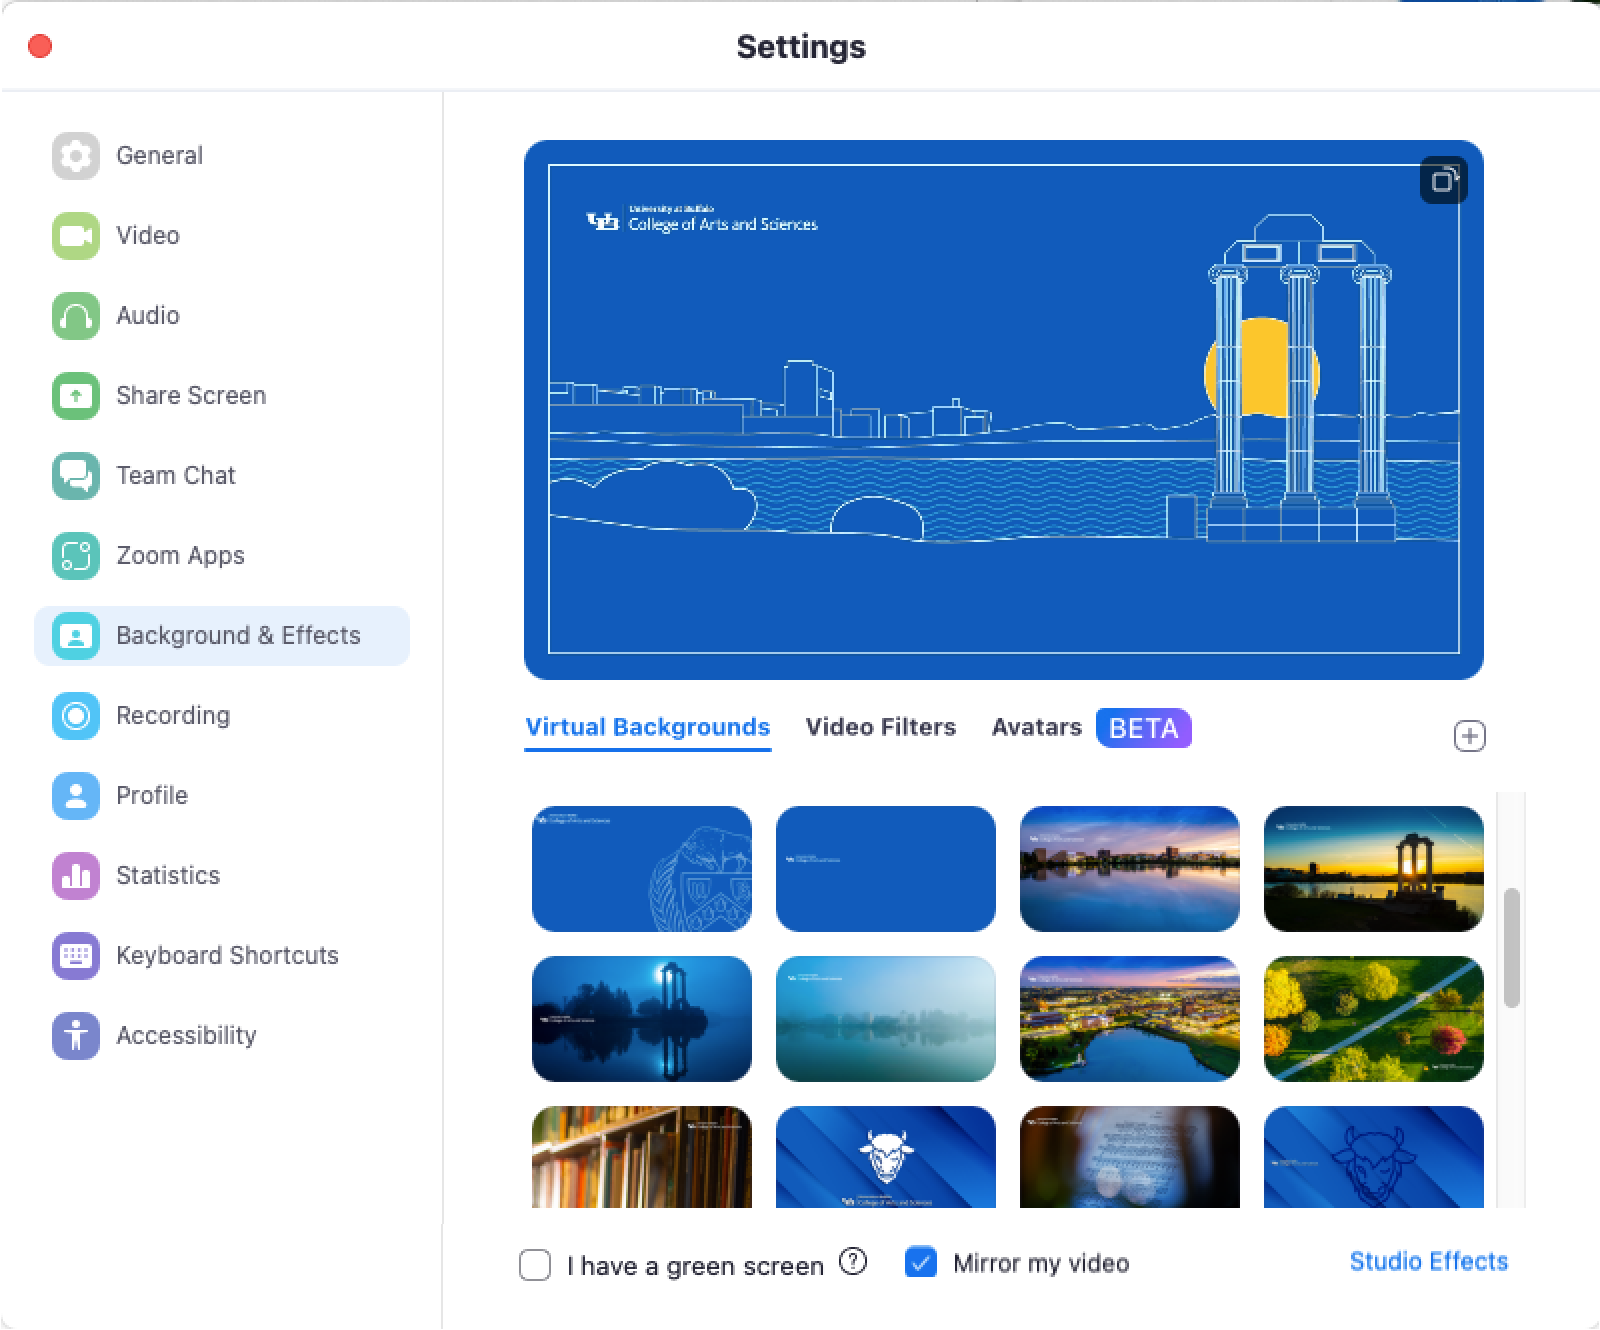Click the rotate camera icon on video preview

click(1443, 181)
